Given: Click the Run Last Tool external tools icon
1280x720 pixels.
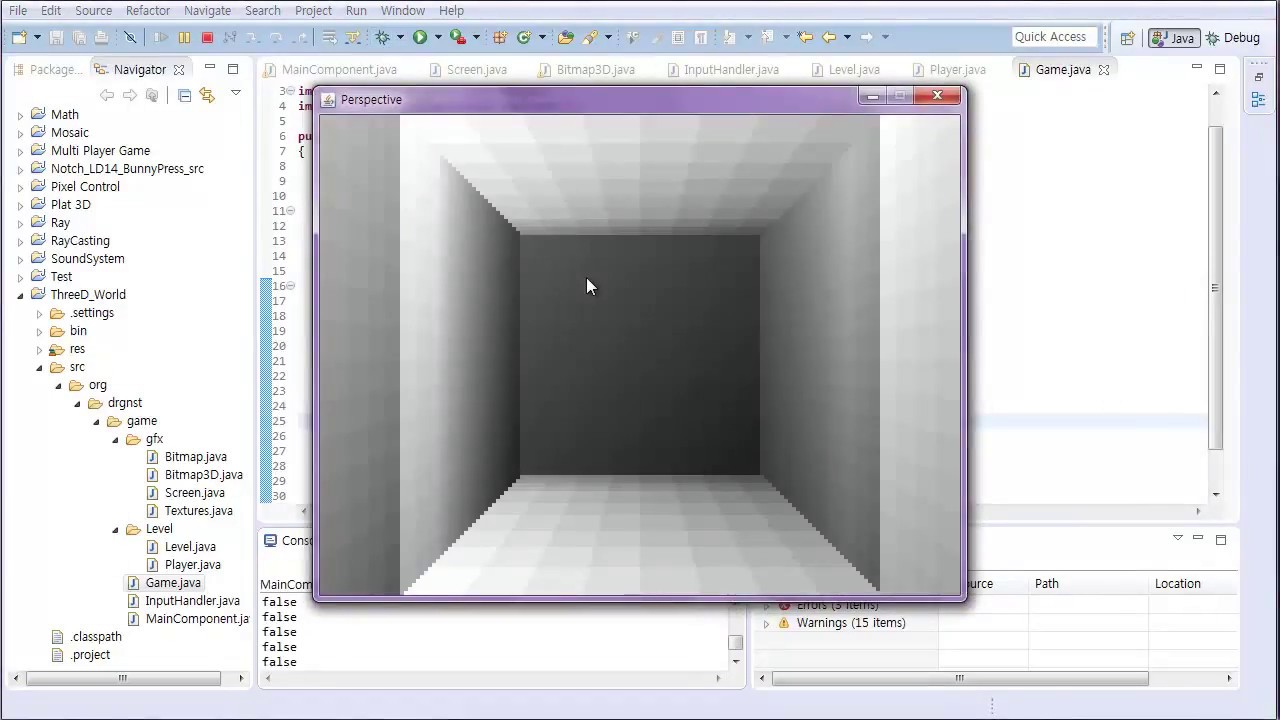Looking at the screenshot, I should [457, 37].
